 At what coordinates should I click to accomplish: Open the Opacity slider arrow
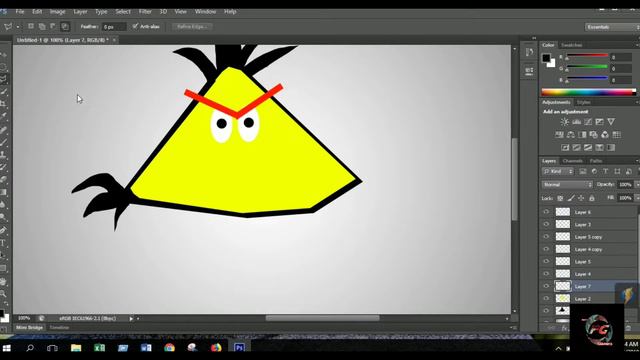(637, 185)
